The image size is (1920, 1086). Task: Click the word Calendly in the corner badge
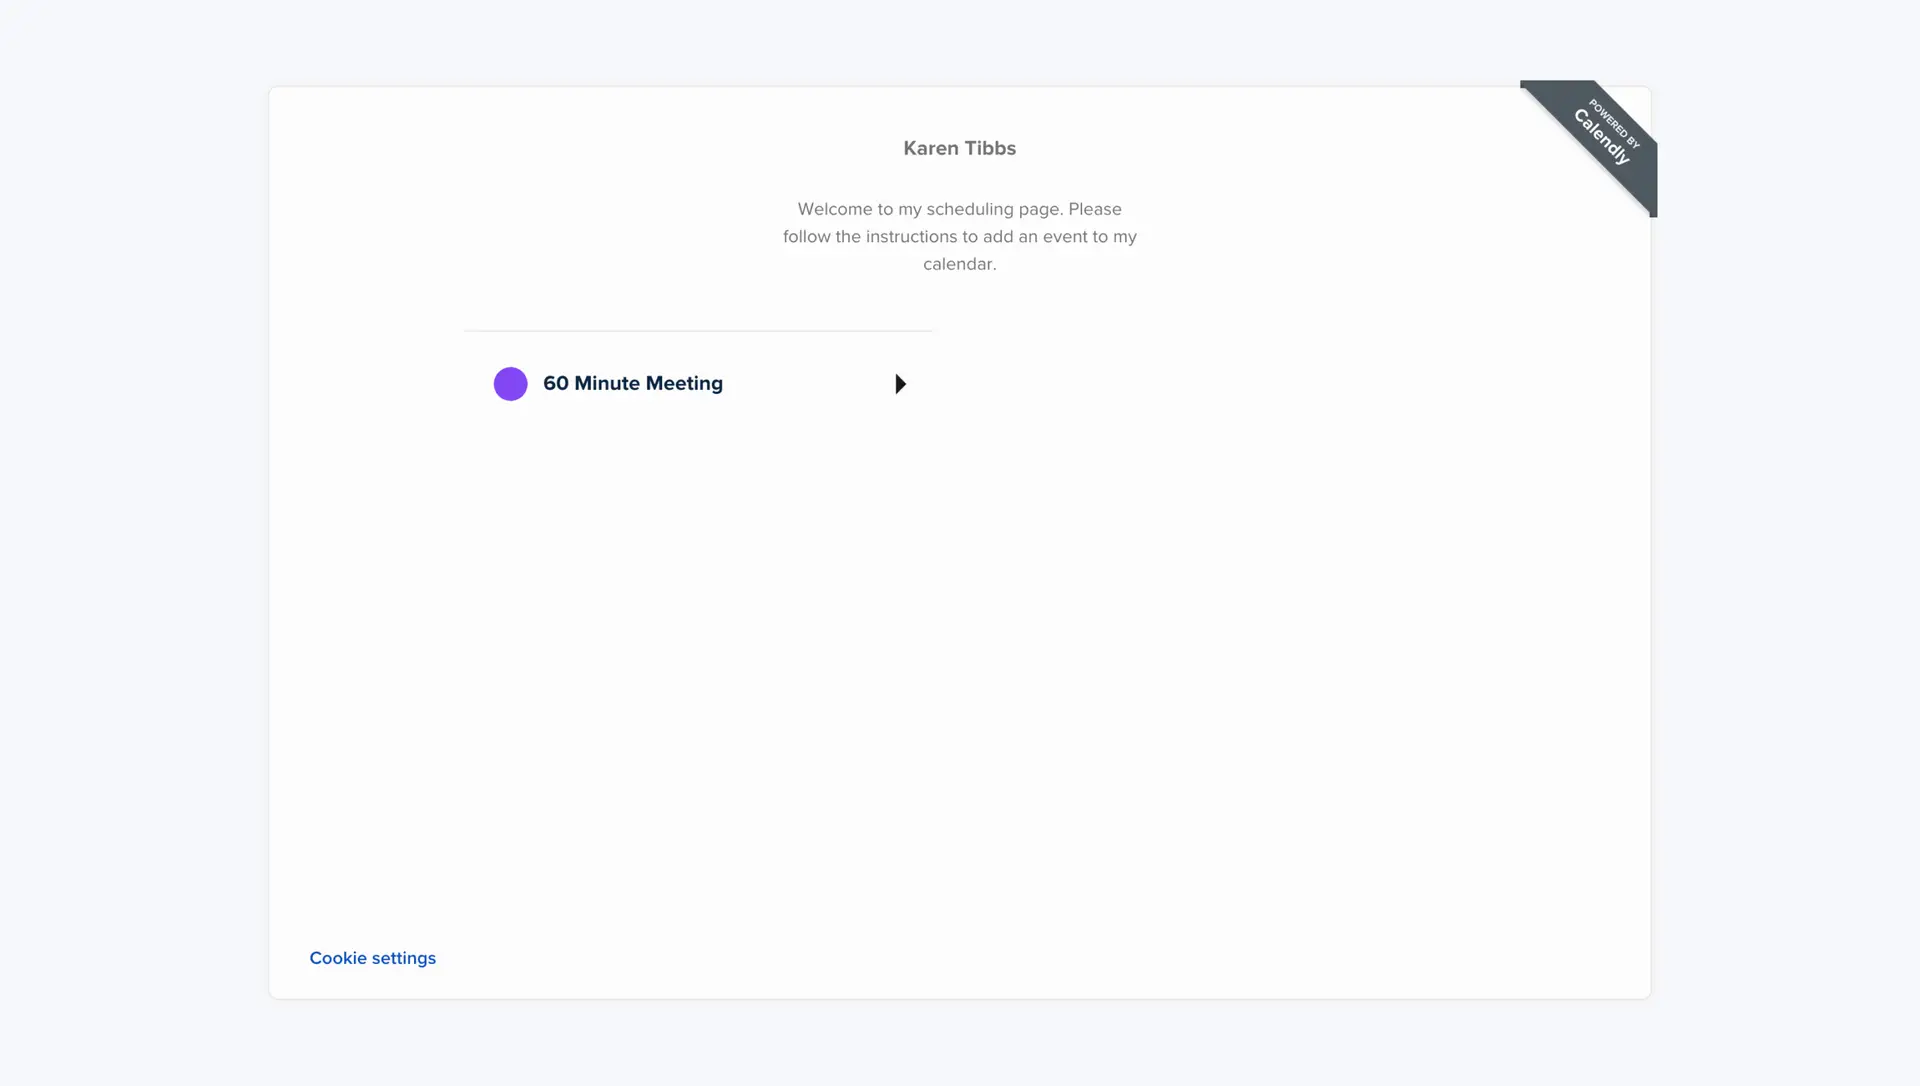point(1600,137)
